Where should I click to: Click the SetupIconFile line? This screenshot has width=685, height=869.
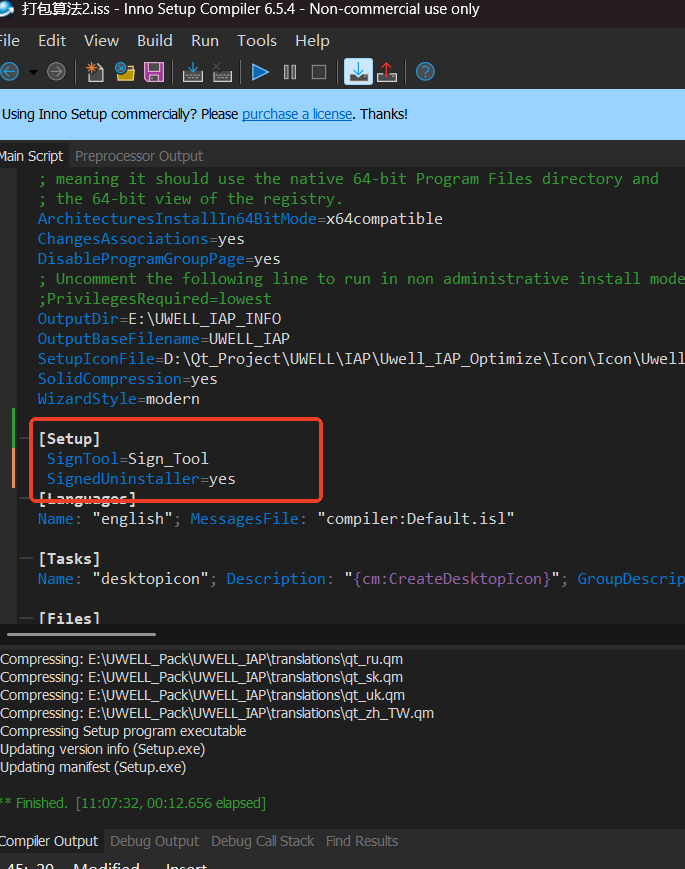[x=361, y=359]
